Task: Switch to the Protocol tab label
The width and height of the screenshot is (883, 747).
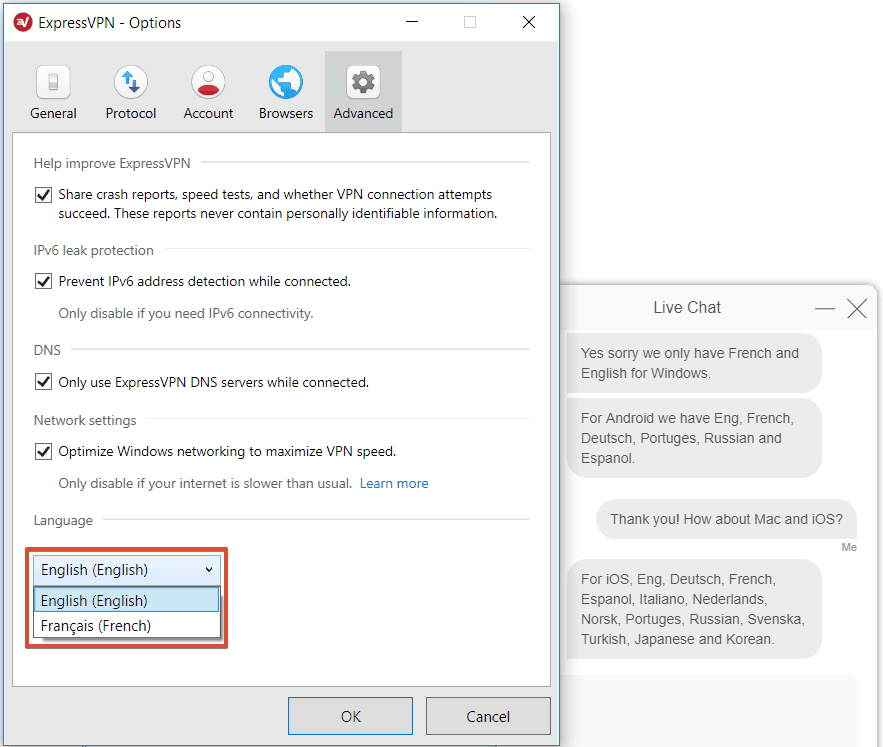Action: [x=131, y=113]
